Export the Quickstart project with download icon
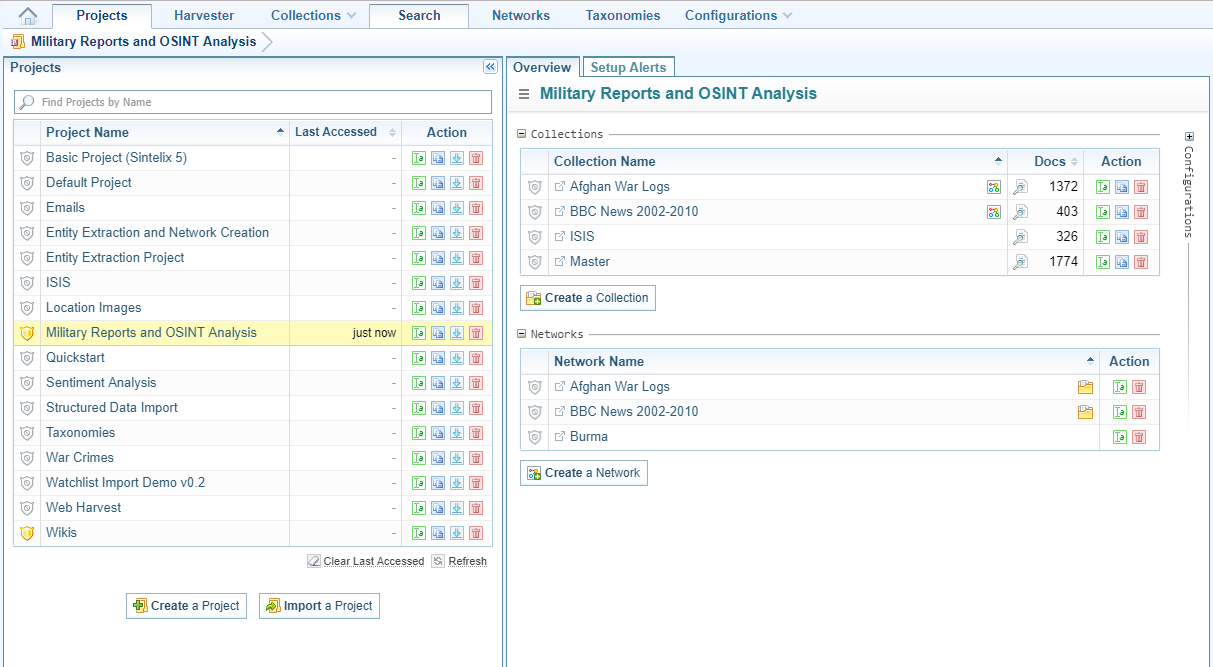Screen dimensions: 1213x667 tap(457, 358)
